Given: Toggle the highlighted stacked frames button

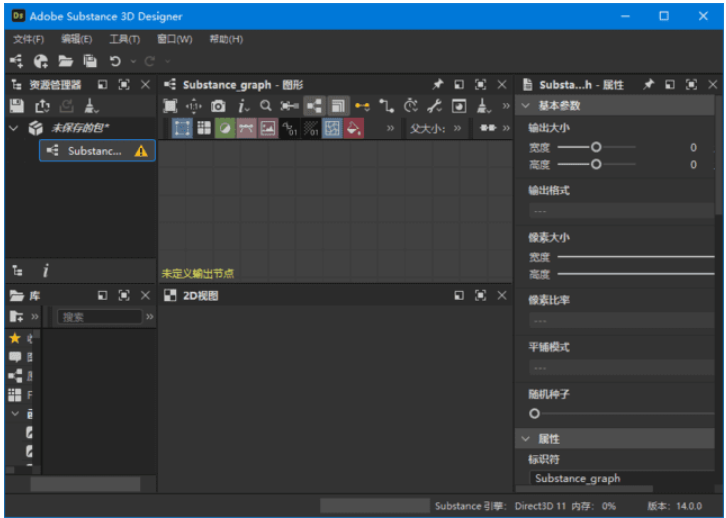Looking at the screenshot, I should click(x=338, y=106).
